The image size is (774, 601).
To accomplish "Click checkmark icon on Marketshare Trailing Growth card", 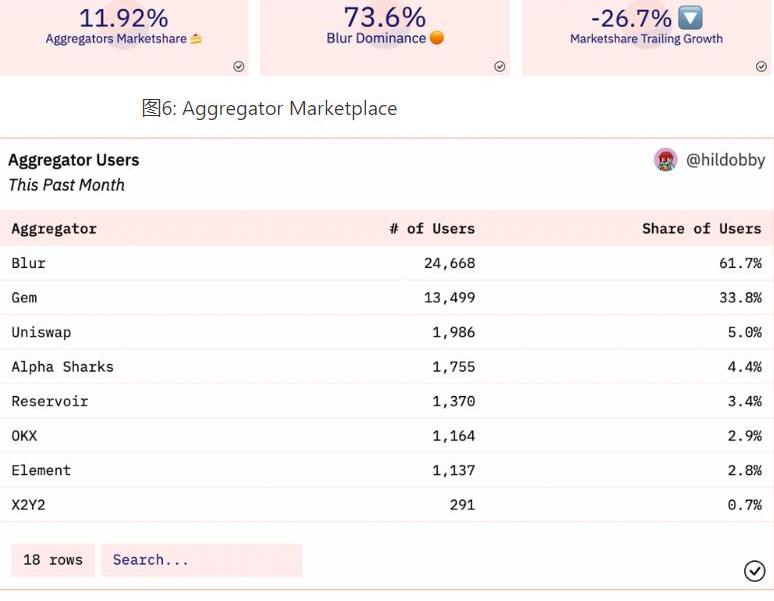I will tap(761, 66).
